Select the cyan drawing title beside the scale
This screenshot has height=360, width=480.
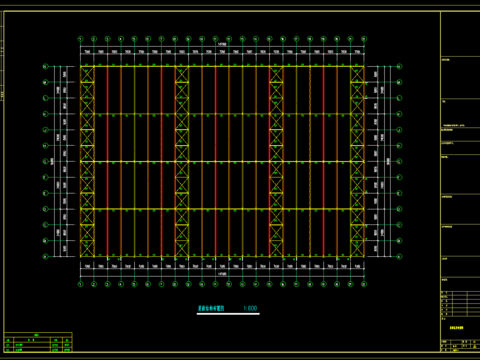(211, 309)
